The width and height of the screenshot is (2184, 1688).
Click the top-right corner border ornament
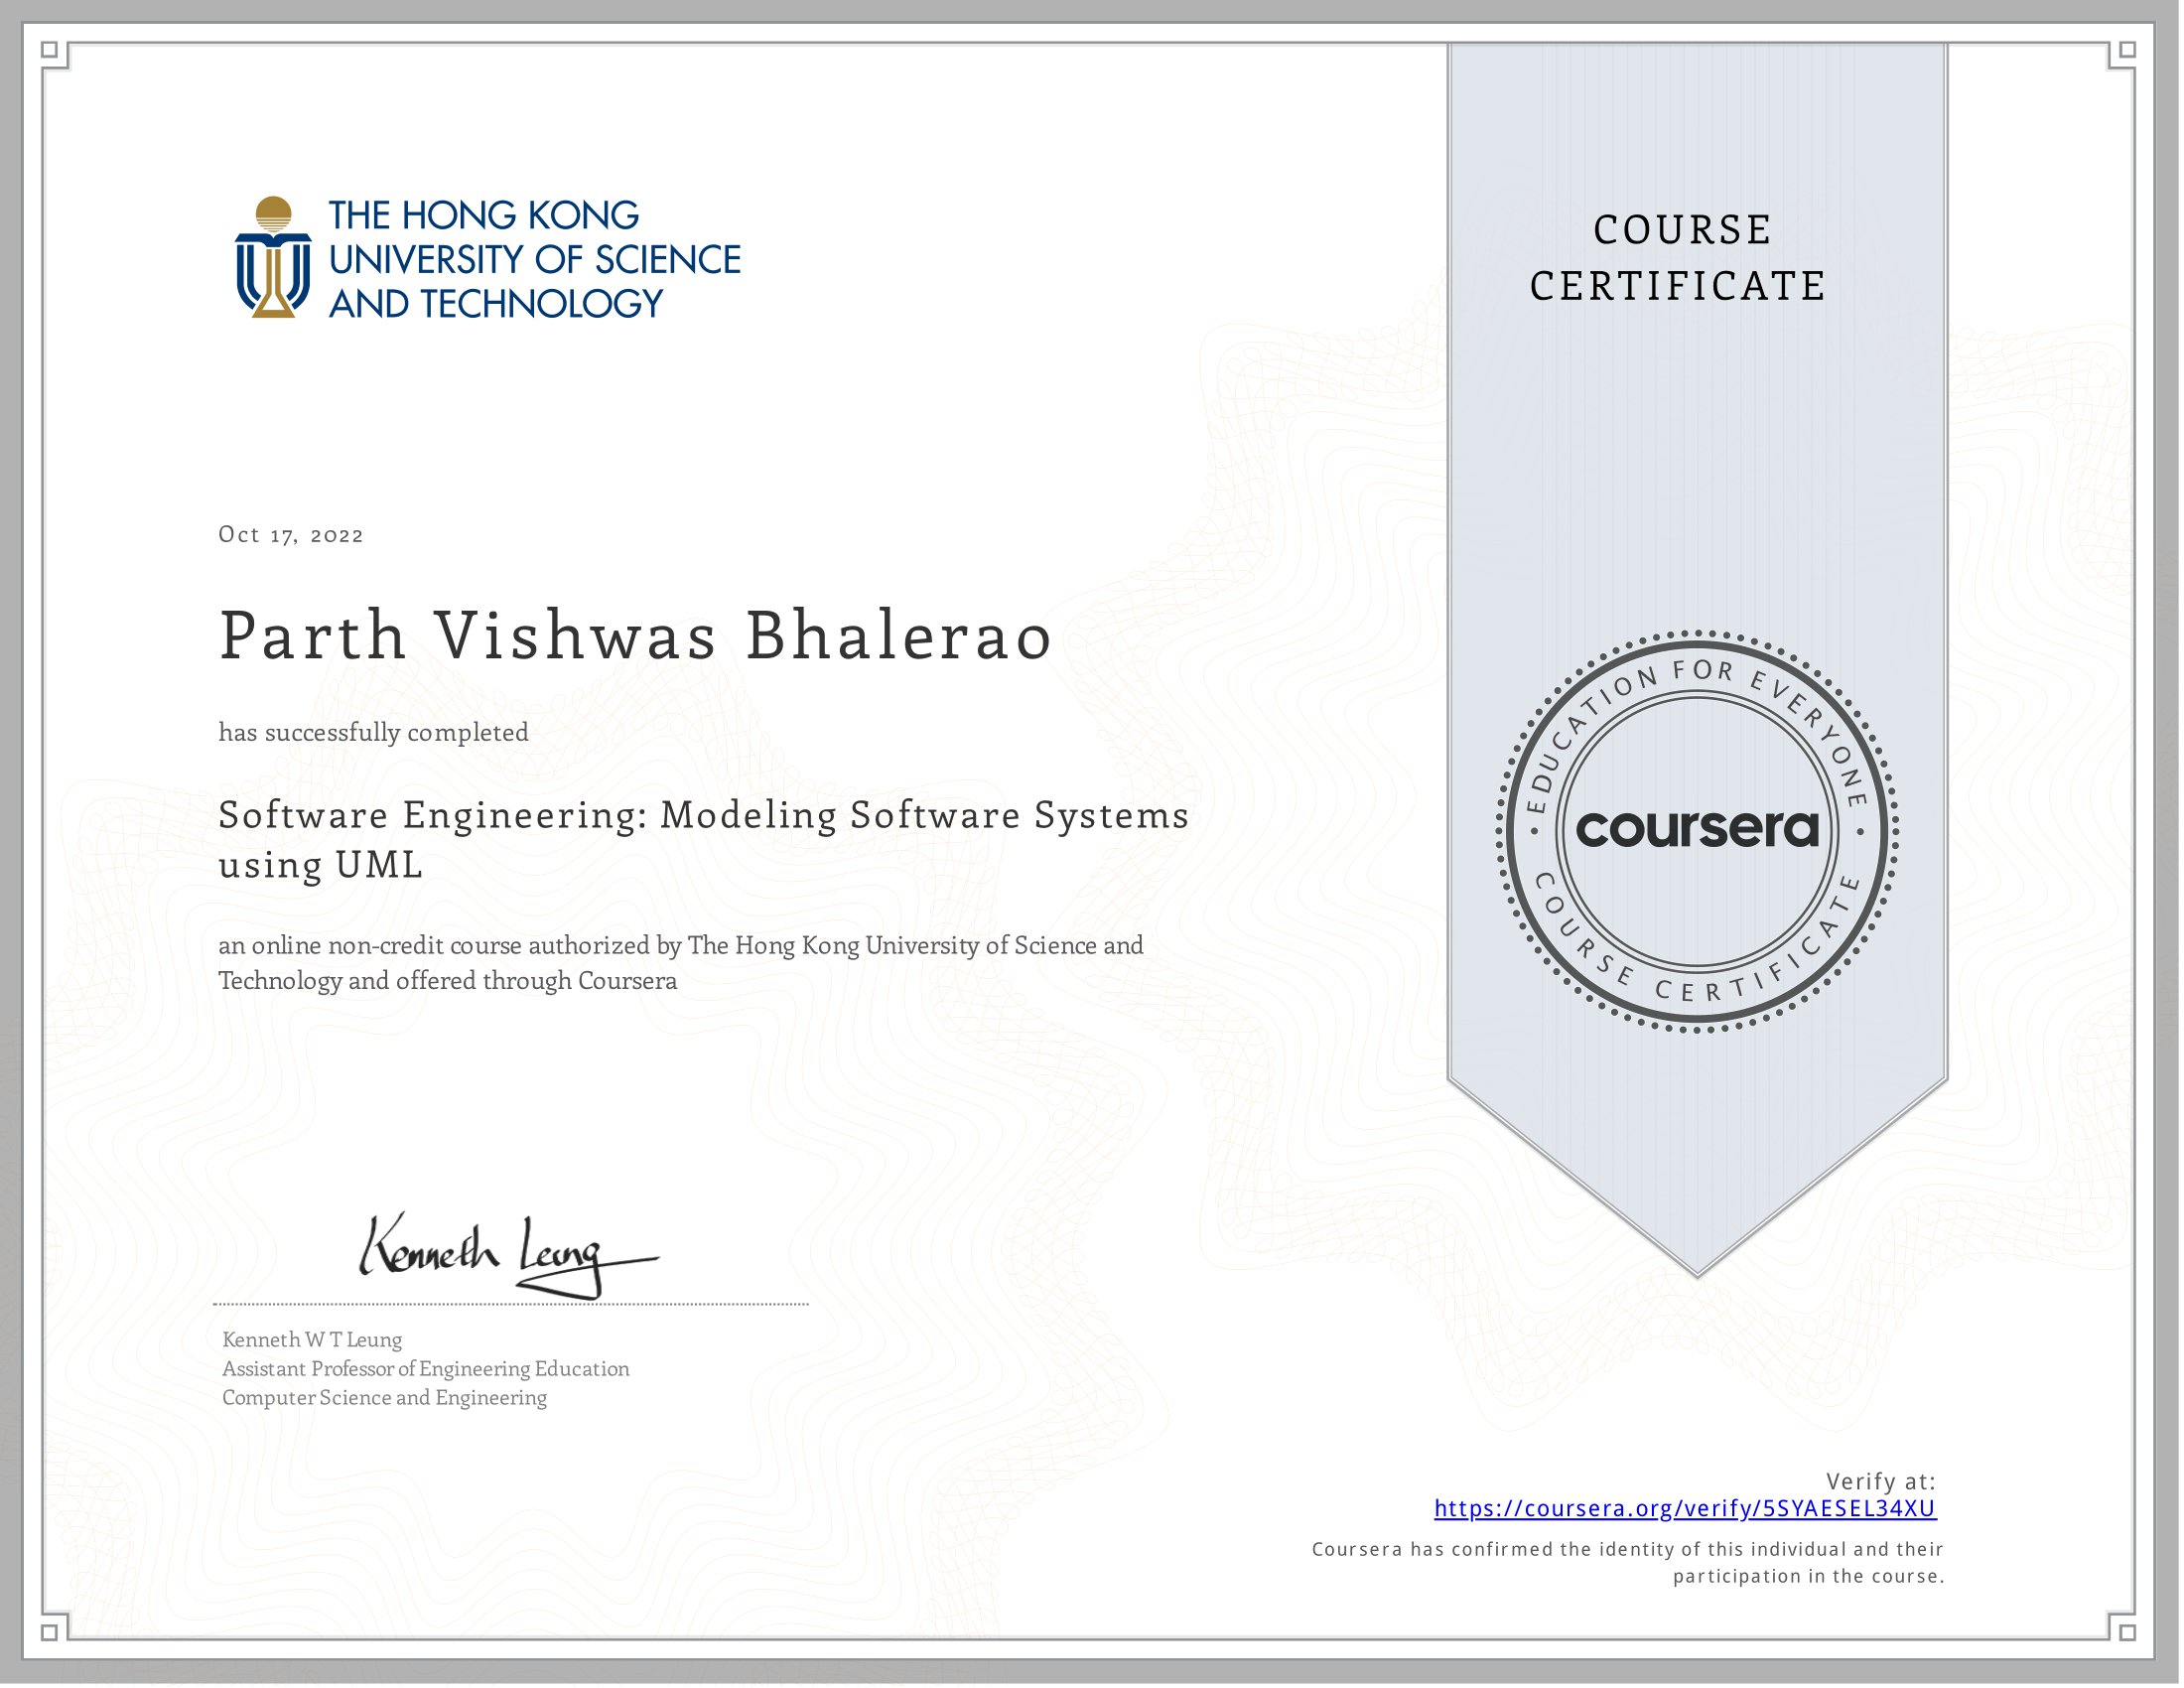[2127, 51]
